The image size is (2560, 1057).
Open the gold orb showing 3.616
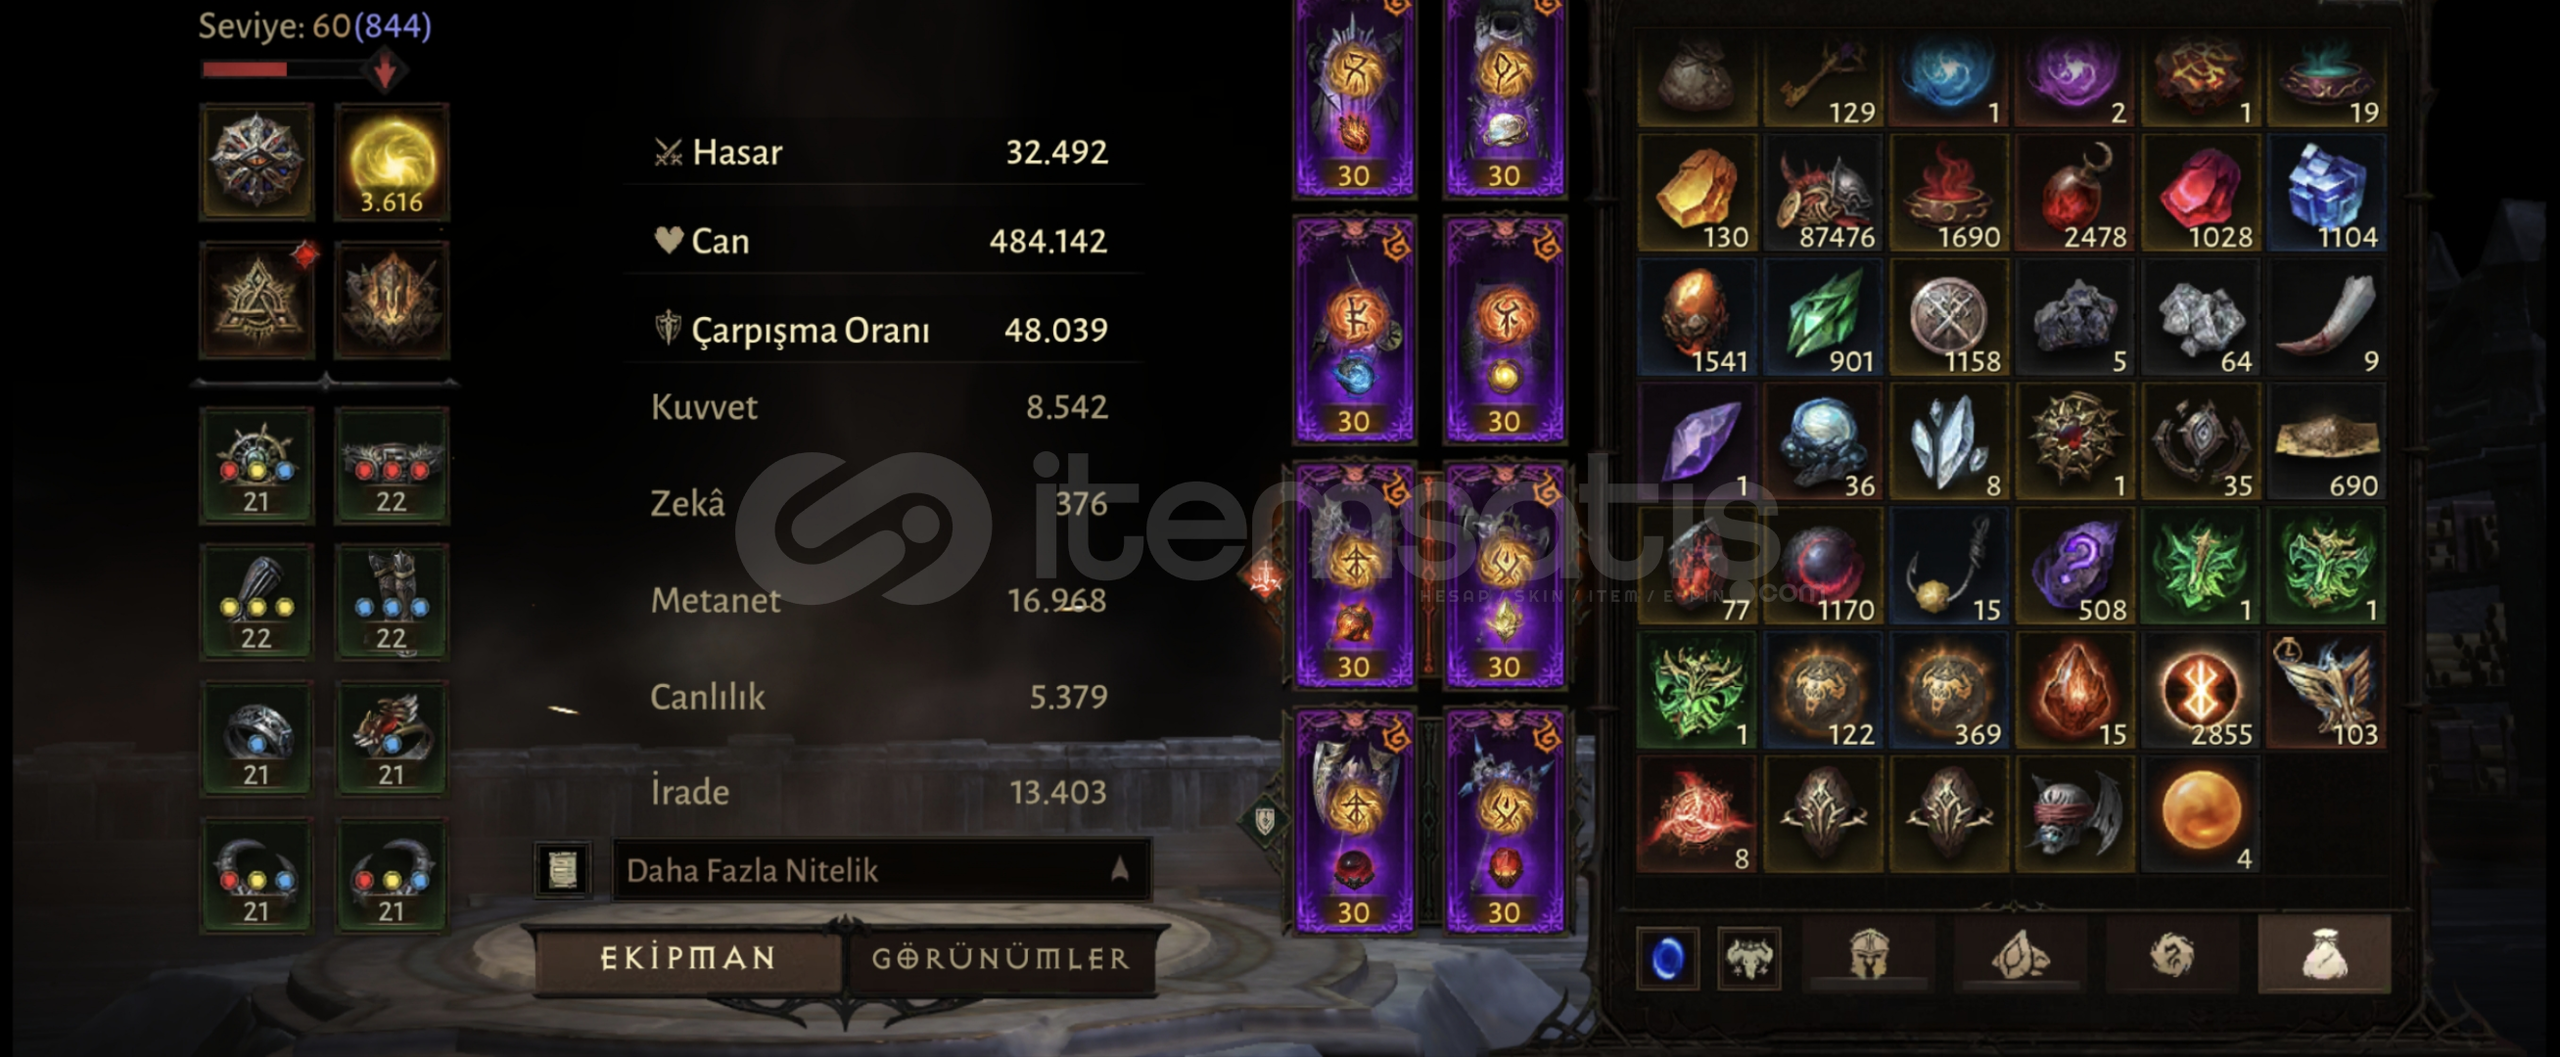[x=391, y=162]
